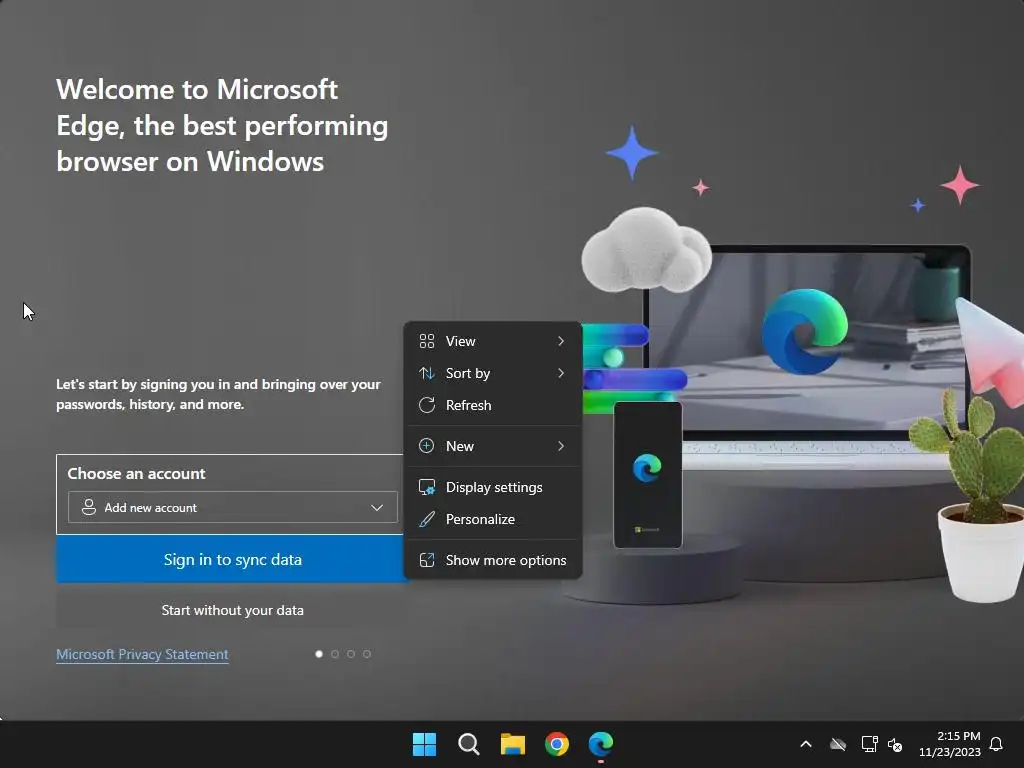Image resolution: width=1024 pixels, height=768 pixels.
Task: Click the Microsoft Edge taskbar icon
Action: [601, 744]
